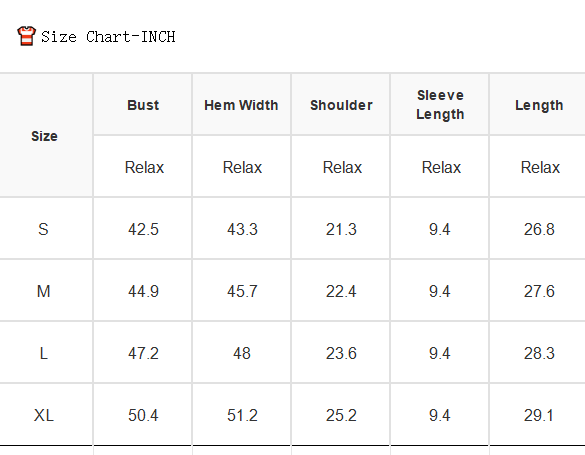This screenshot has height=455, width=585.
Task: Click the Bust column header
Action: [143, 105]
